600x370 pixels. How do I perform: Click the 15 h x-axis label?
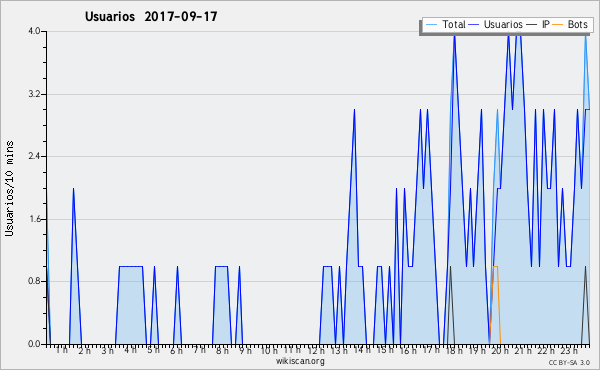[x=385, y=350]
